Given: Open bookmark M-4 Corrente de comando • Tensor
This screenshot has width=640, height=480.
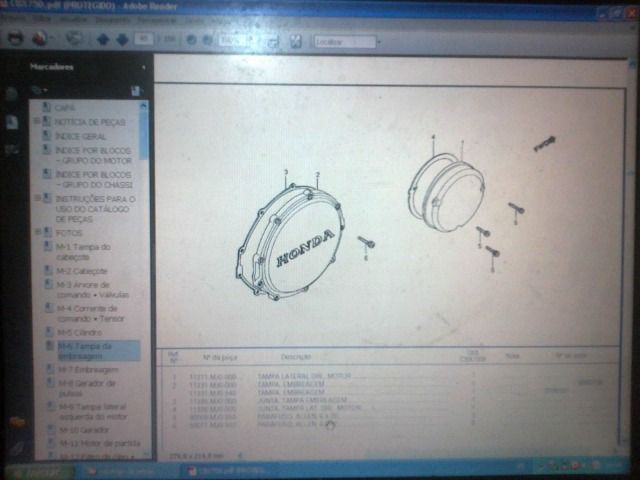Looking at the screenshot, I should (x=90, y=313).
